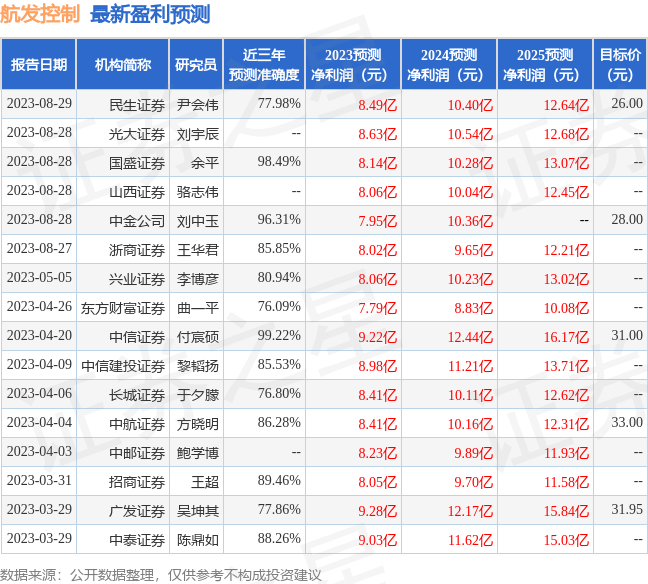This screenshot has height=584, width=648.
Task: Click the 机构简称 column header
Action: (123, 64)
